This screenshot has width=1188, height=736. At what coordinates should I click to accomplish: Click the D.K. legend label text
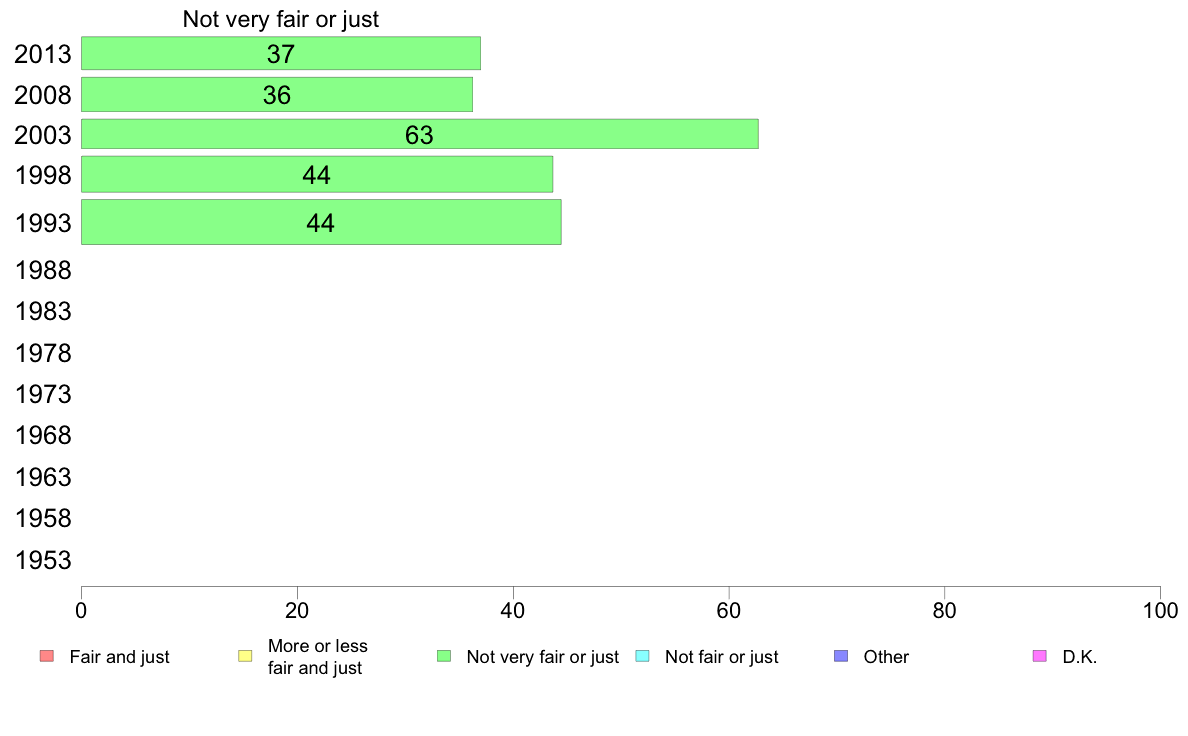click(x=1080, y=657)
